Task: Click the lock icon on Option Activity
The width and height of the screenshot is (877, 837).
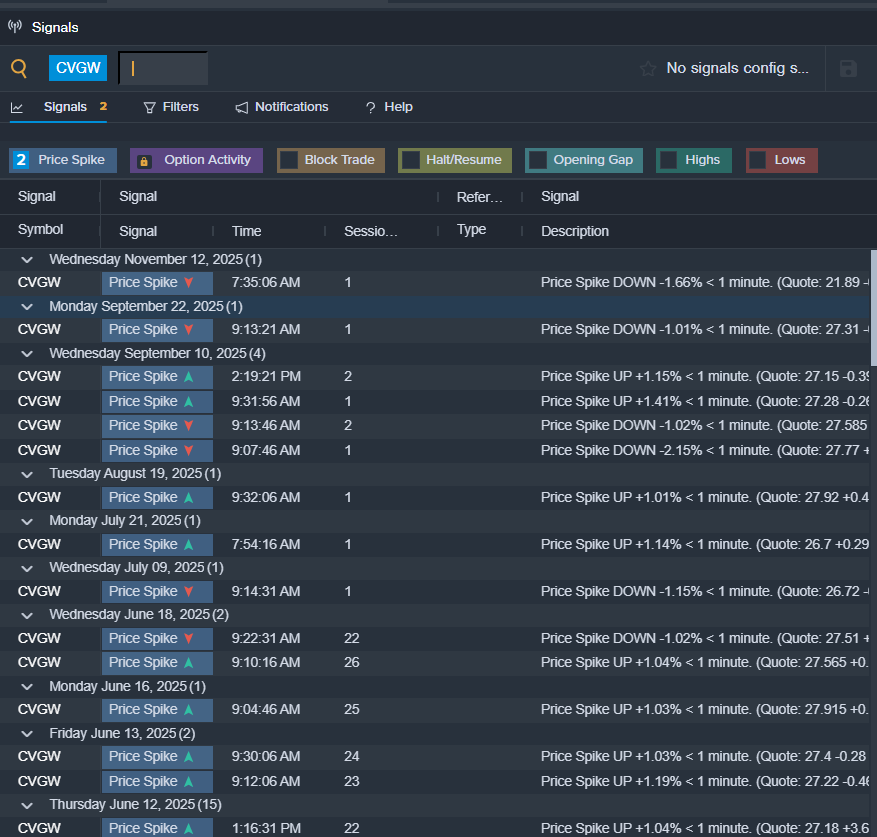Action: point(144,160)
